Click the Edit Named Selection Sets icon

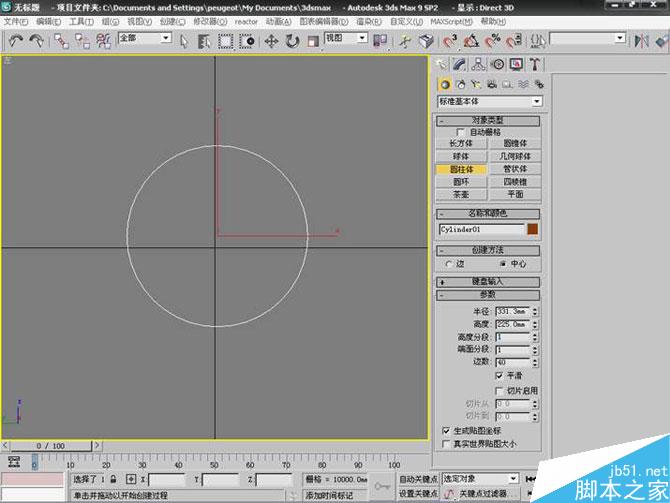[538, 41]
